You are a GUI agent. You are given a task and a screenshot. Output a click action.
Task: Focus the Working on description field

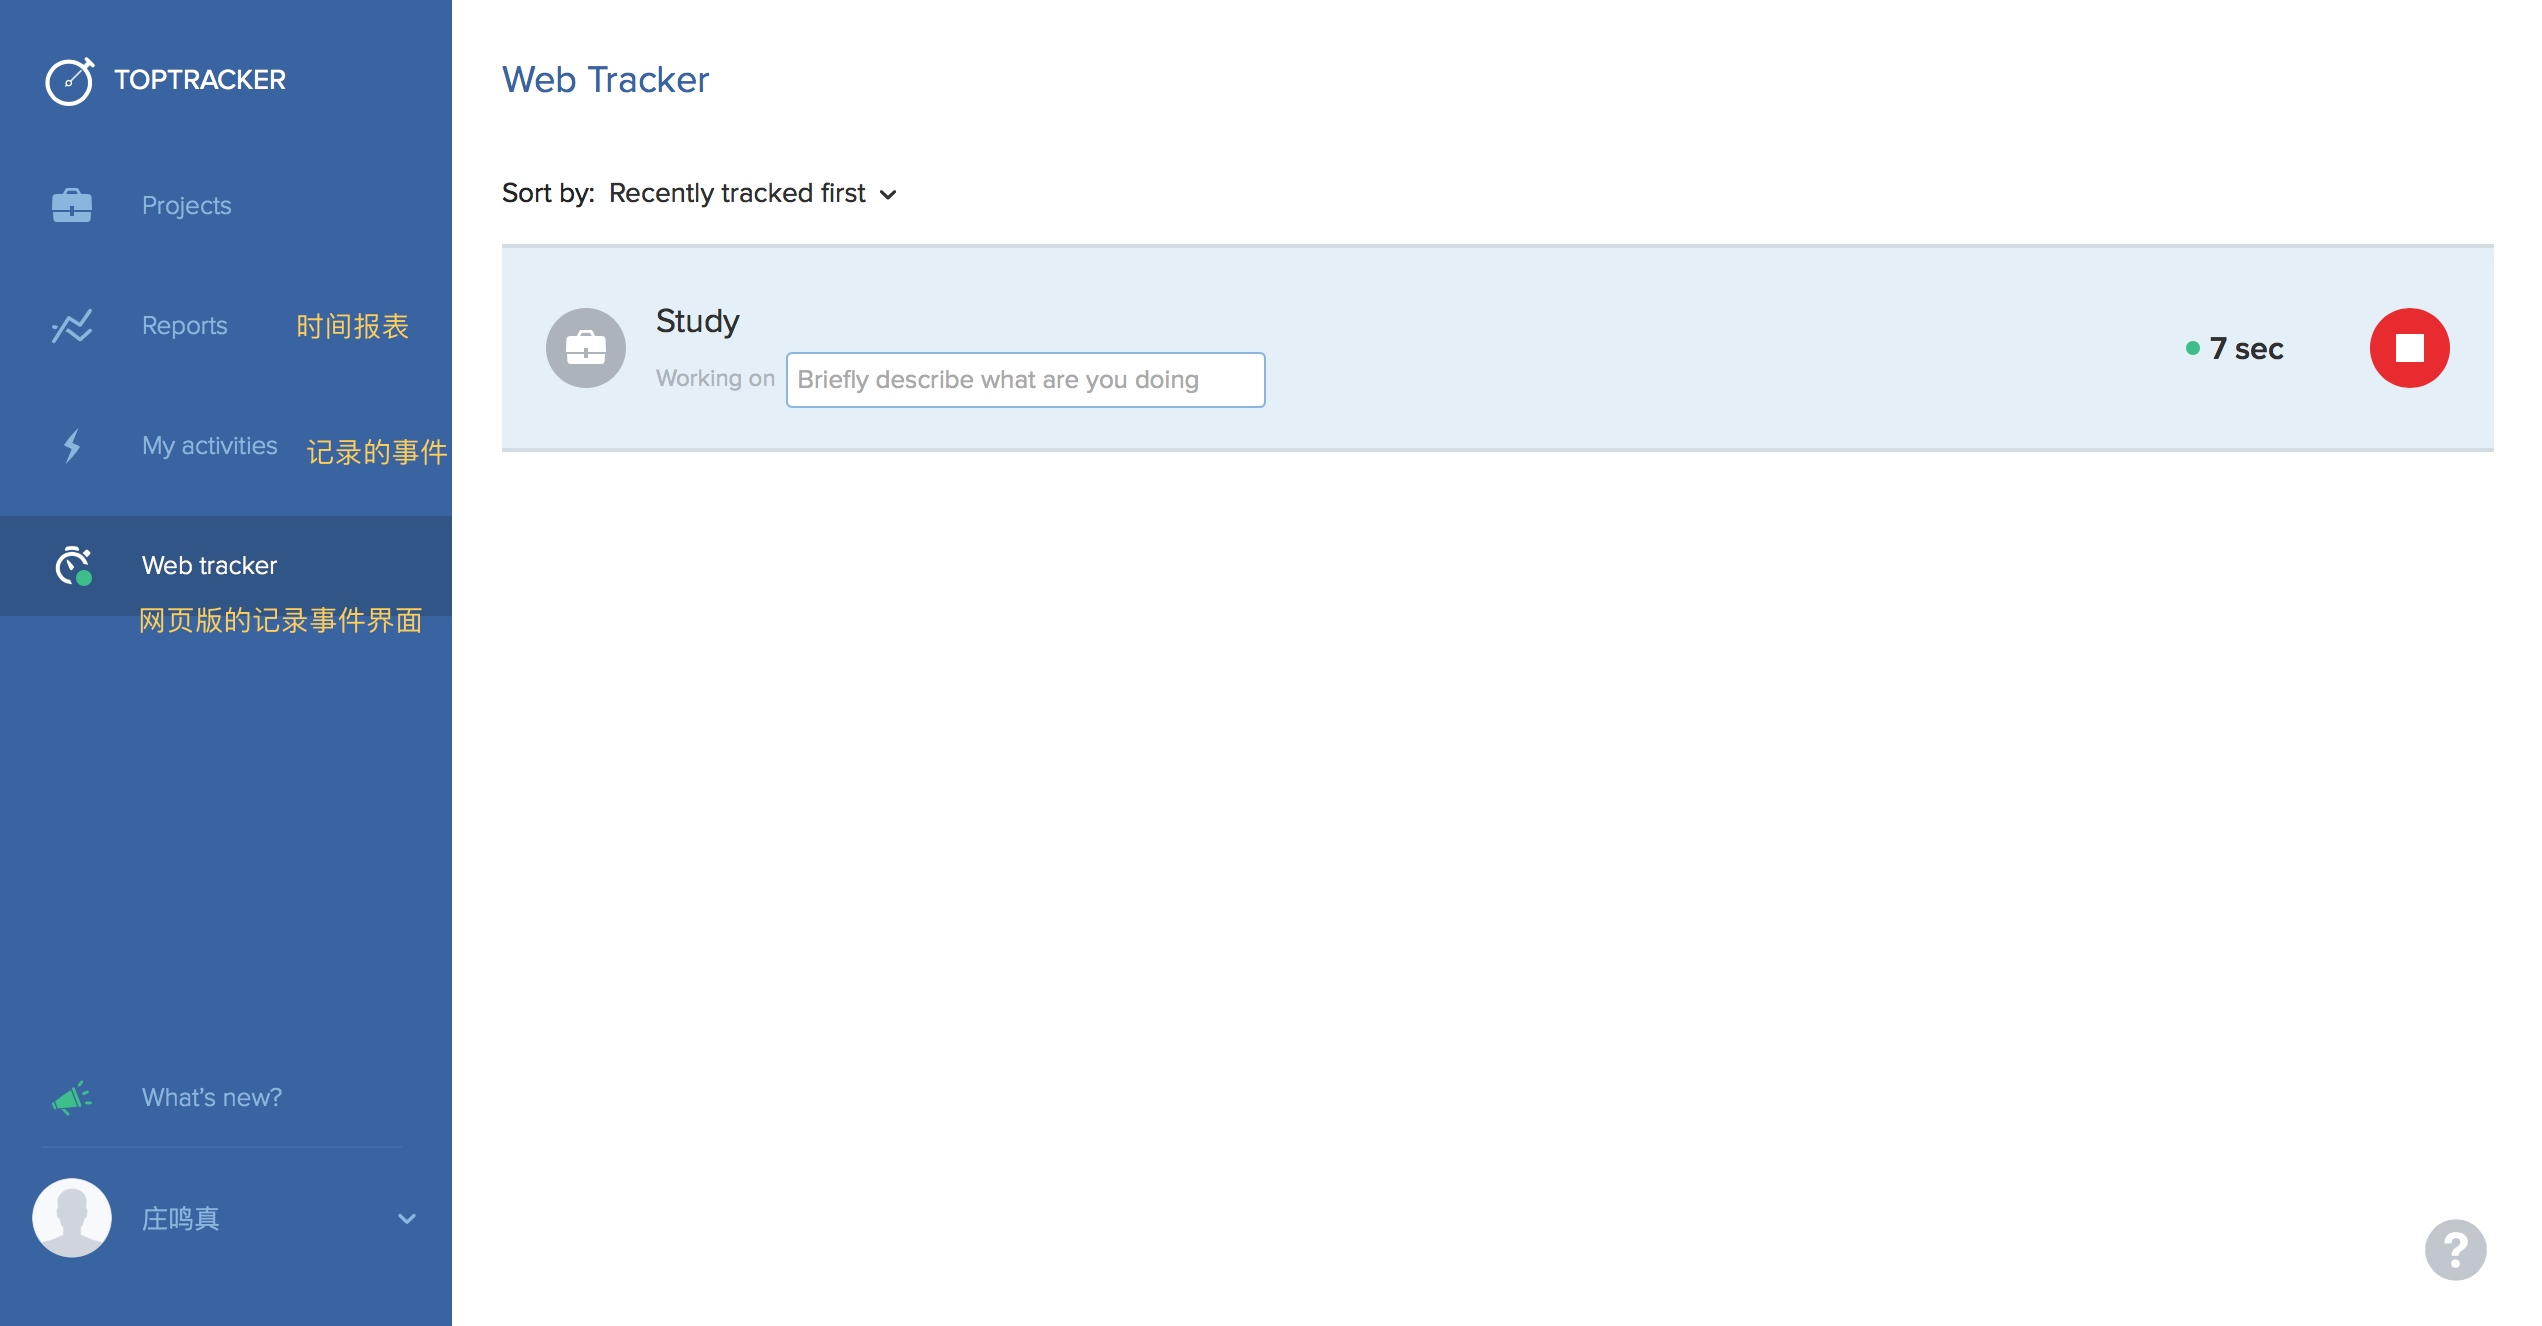pyautogui.click(x=1025, y=380)
